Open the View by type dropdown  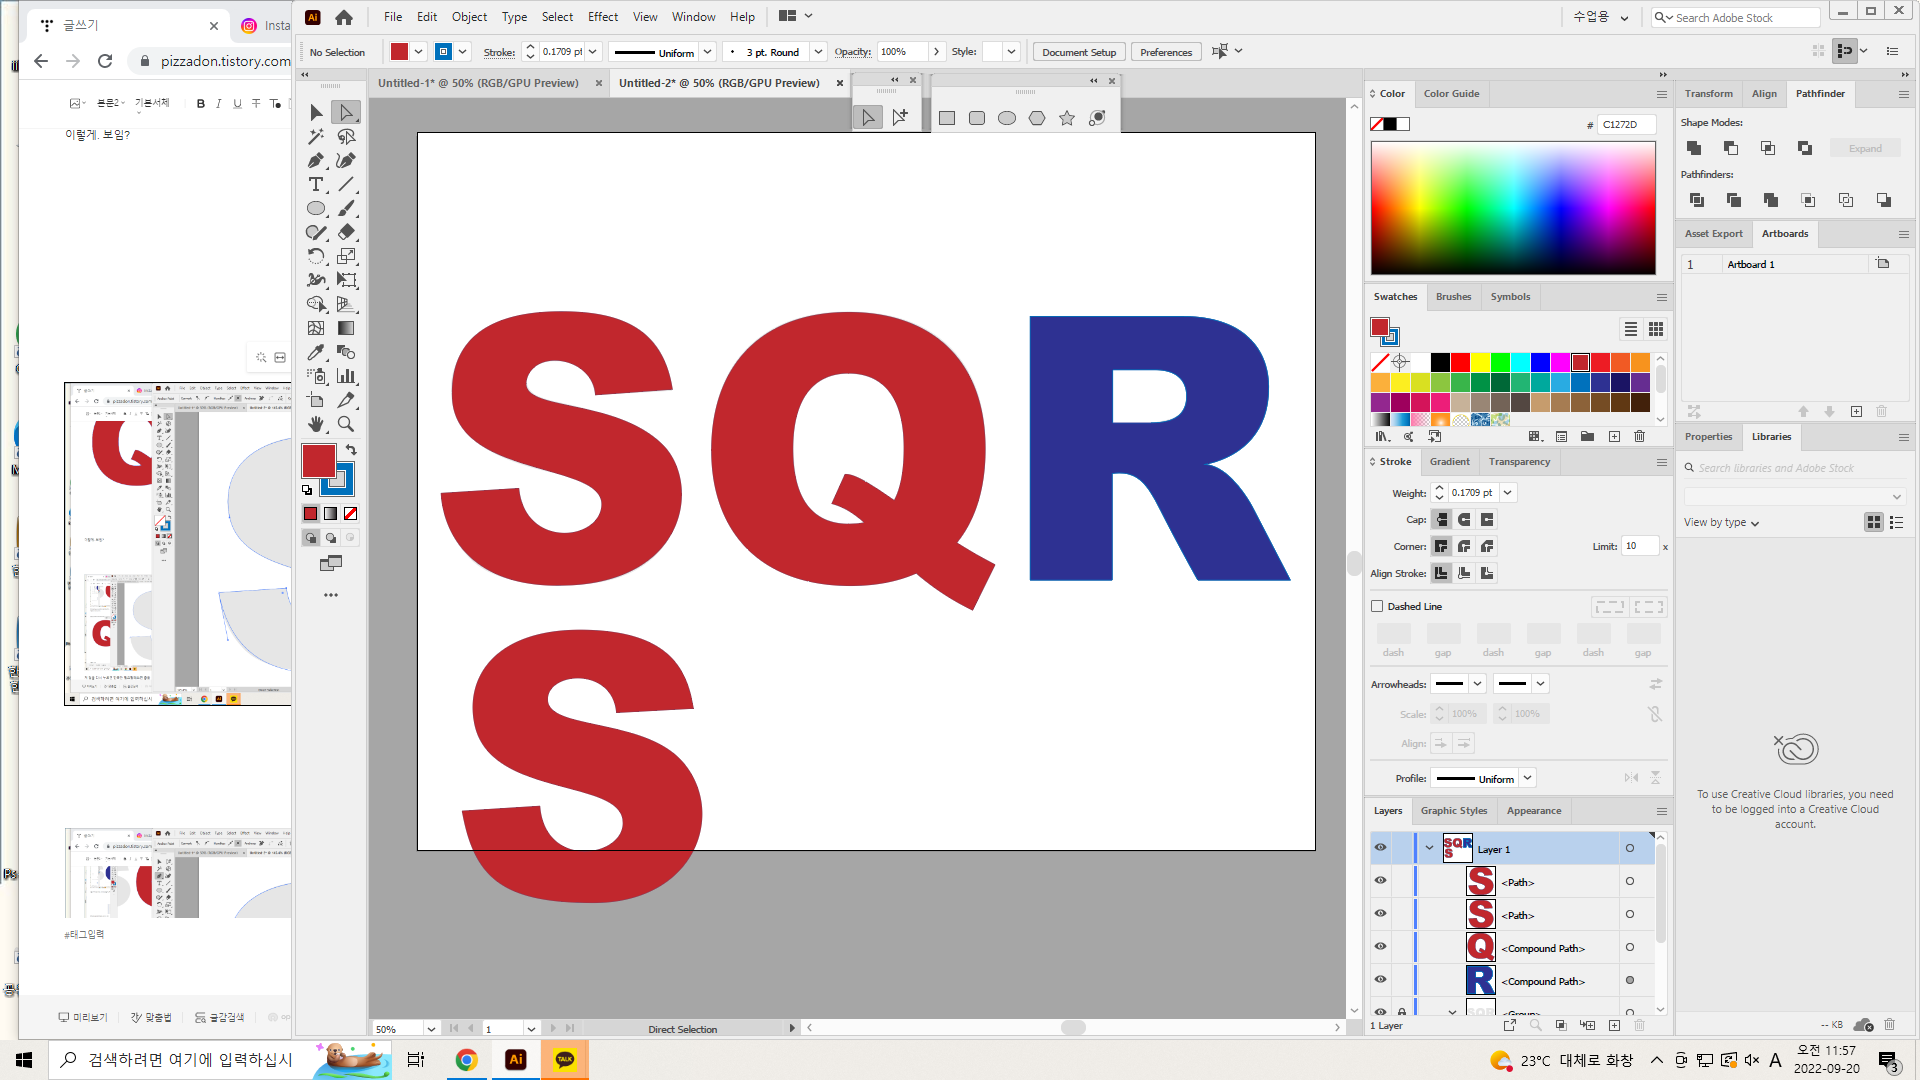click(x=1721, y=523)
